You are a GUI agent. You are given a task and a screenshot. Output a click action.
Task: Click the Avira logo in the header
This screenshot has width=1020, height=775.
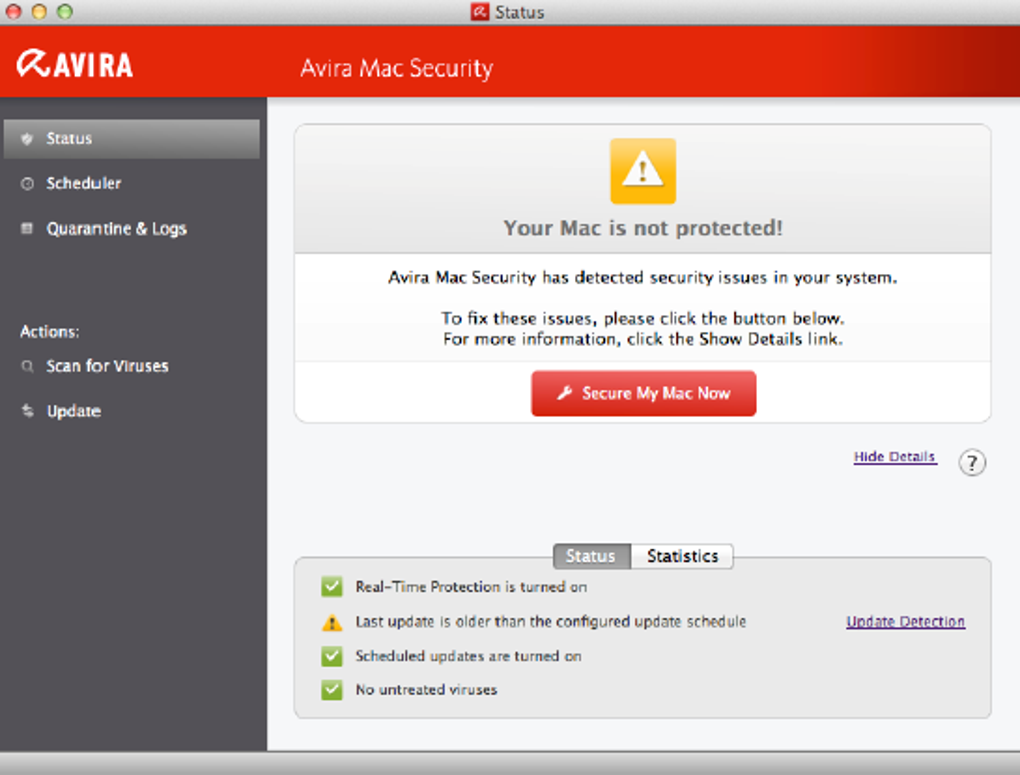(75, 65)
